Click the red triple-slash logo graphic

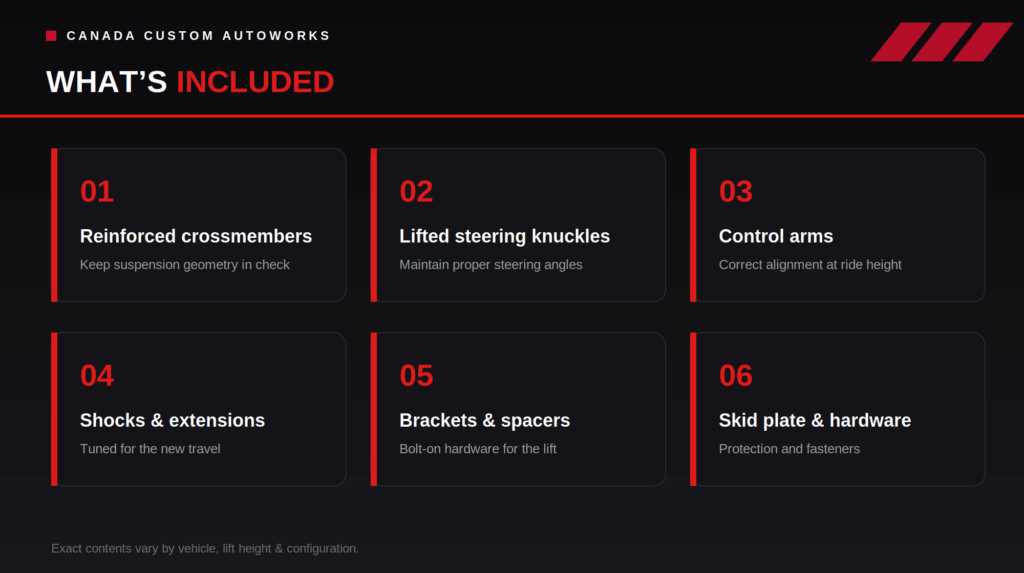(942, 42)
